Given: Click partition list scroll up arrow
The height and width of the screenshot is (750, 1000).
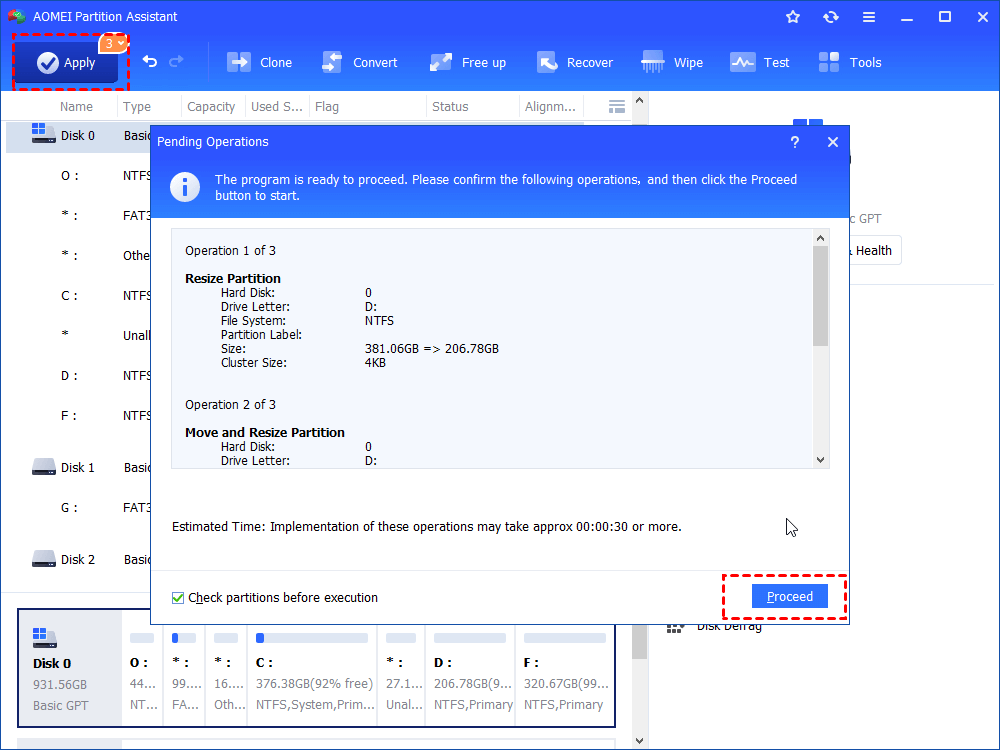Looking at the screenshot, I should click(640, 100).
